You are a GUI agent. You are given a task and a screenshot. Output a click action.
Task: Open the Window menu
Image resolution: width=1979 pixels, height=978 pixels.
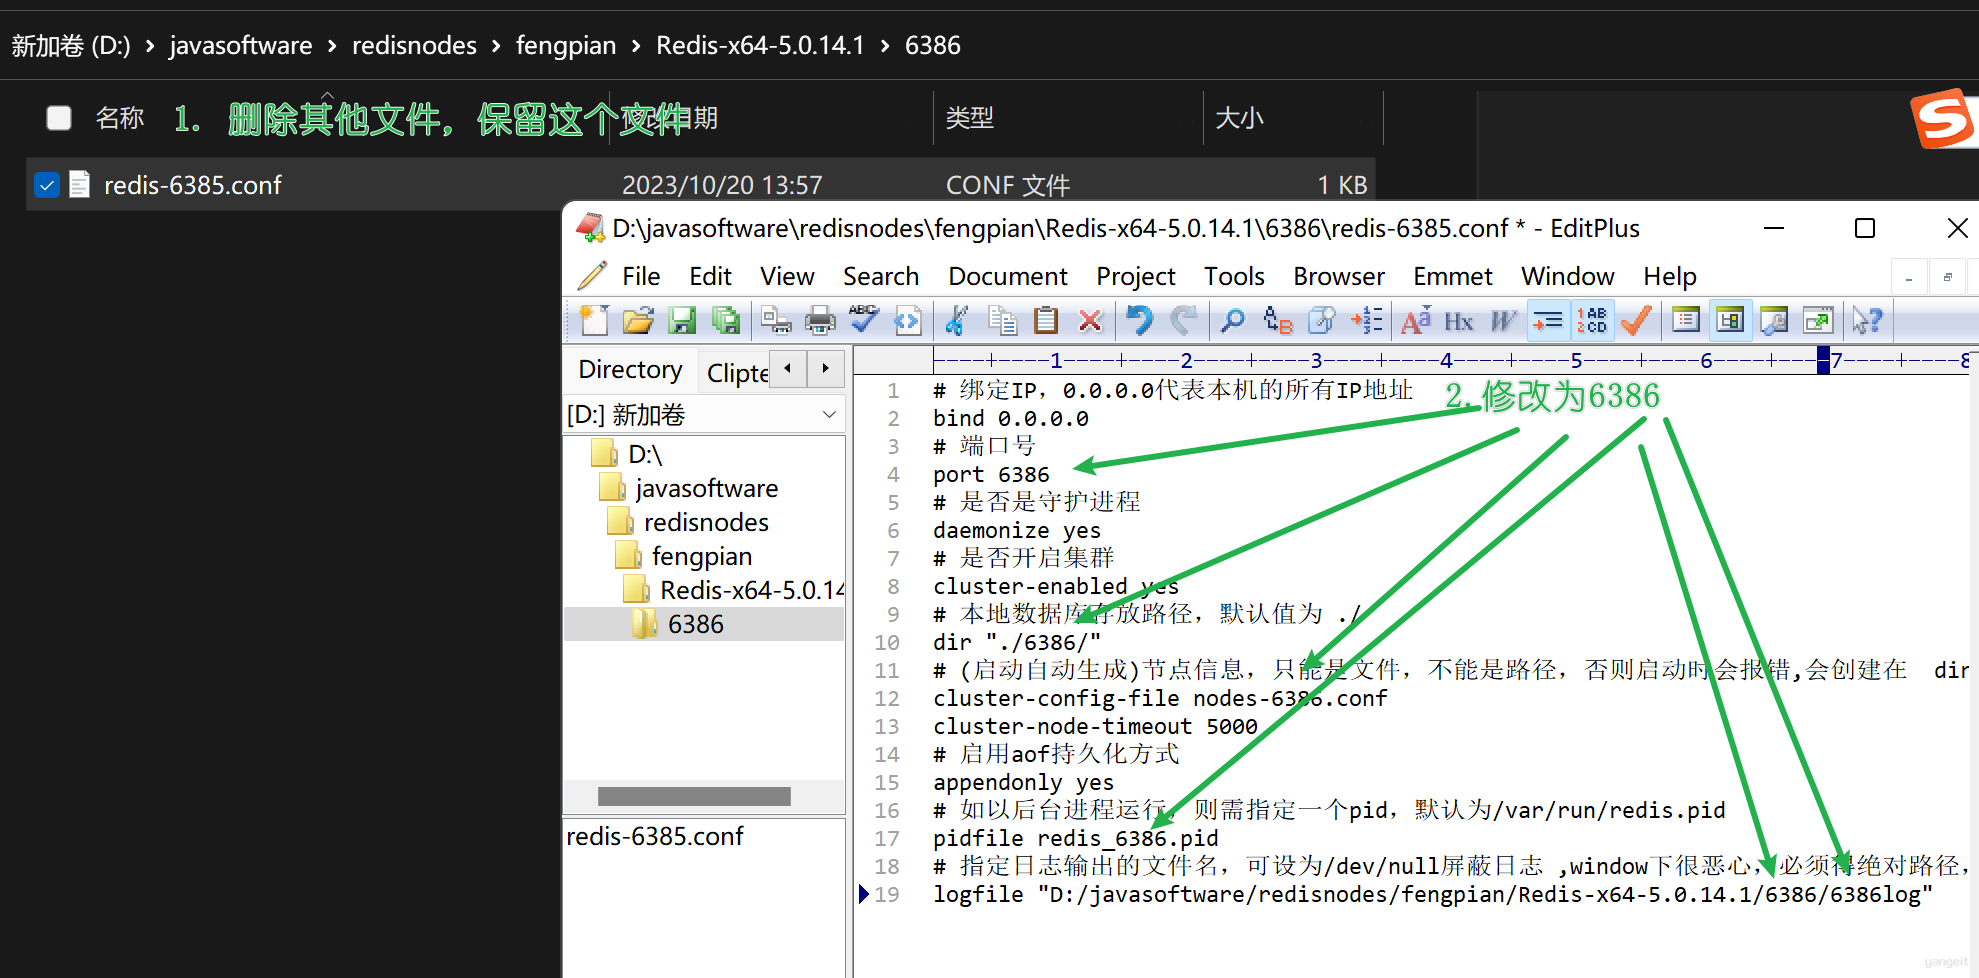pyautogui.click(x=1568, y=276)
